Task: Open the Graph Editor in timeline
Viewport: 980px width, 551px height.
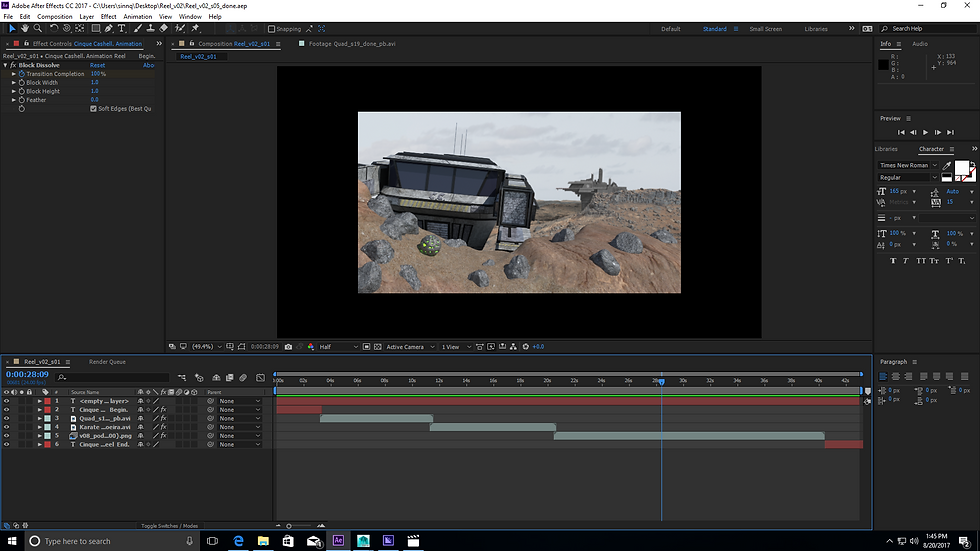Action: coord(261,377)
